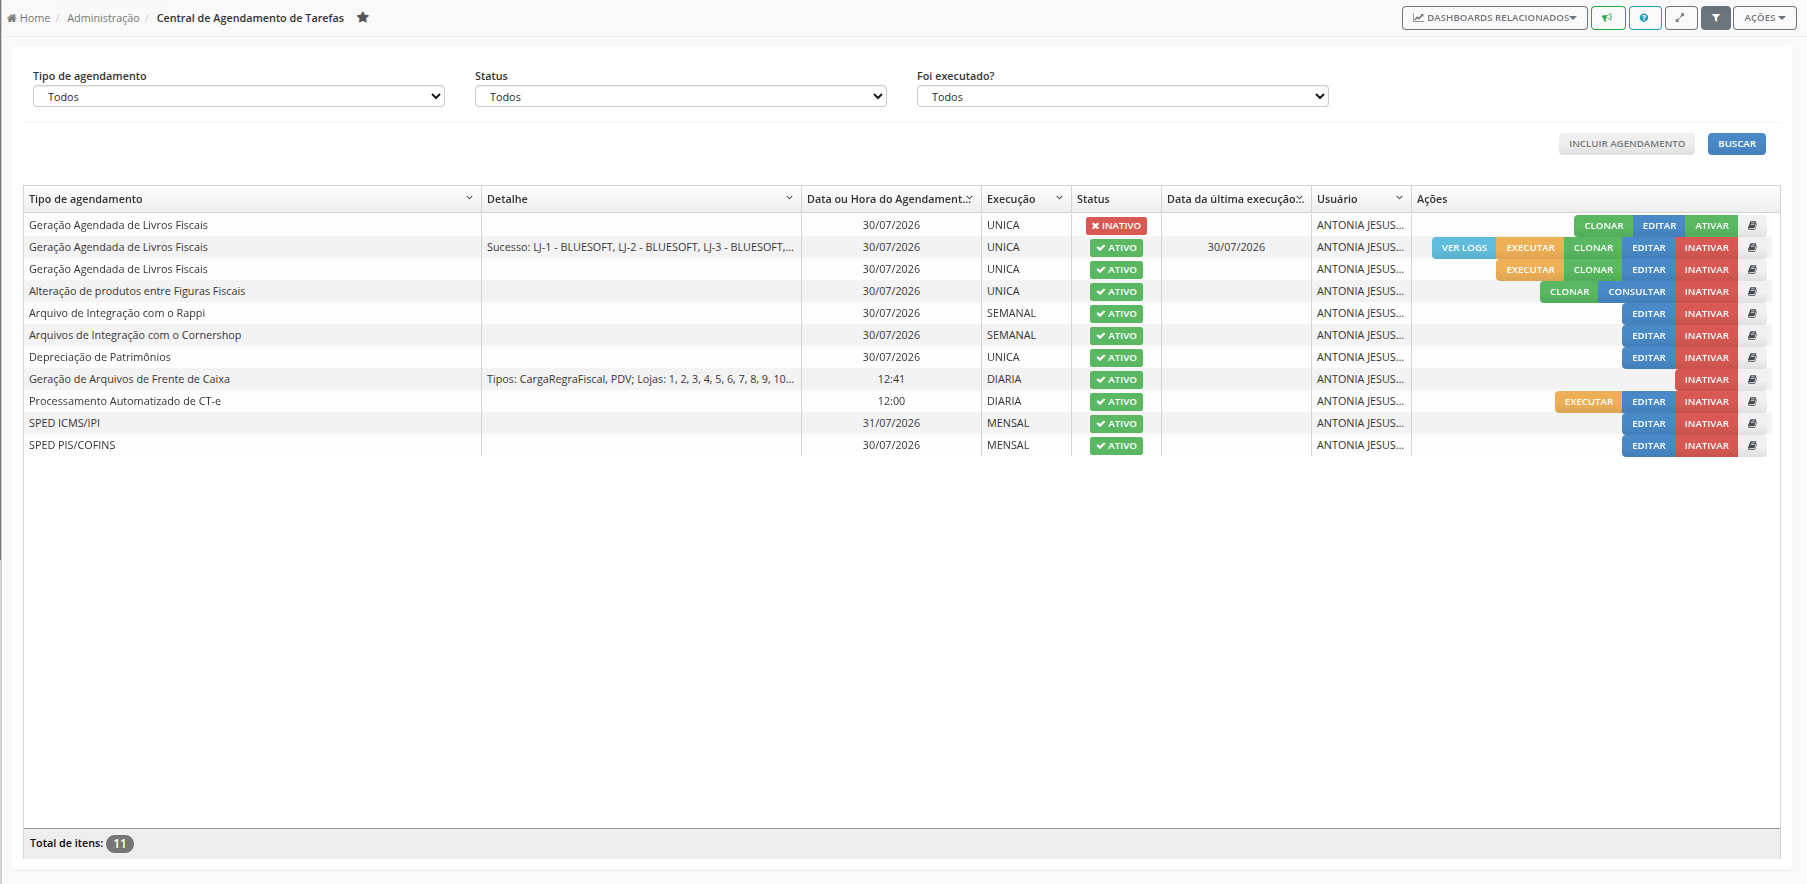The image size is (1807, 884).
Task: Open the Tipo de agendamento filter dropdown
Action: point(239,97)
